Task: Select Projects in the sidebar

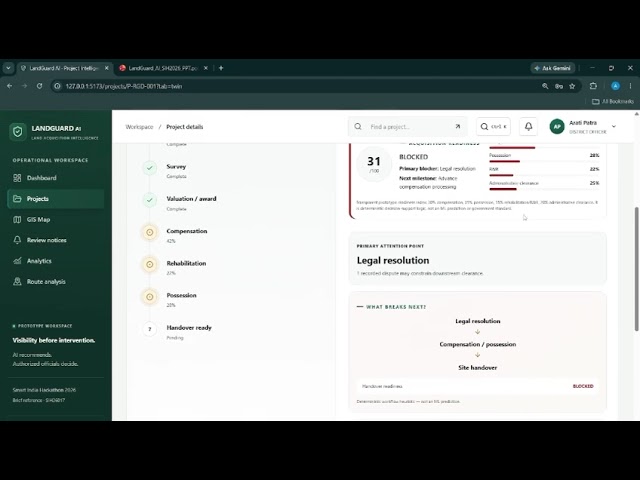Action: [56, 199]
